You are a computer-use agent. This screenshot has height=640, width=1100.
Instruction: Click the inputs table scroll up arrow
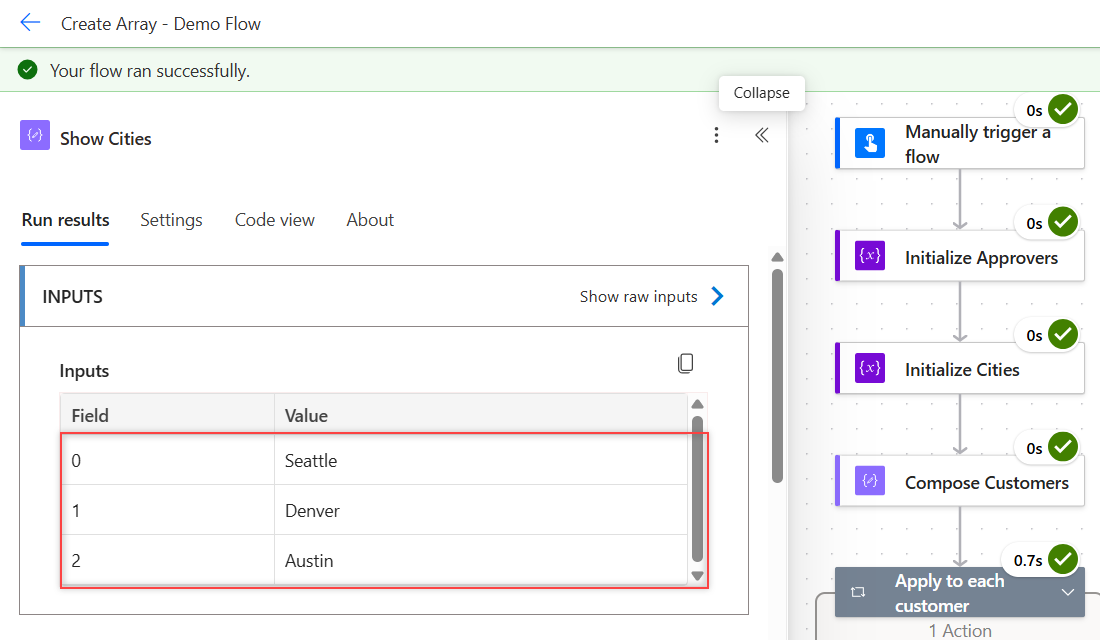point(697,404)
